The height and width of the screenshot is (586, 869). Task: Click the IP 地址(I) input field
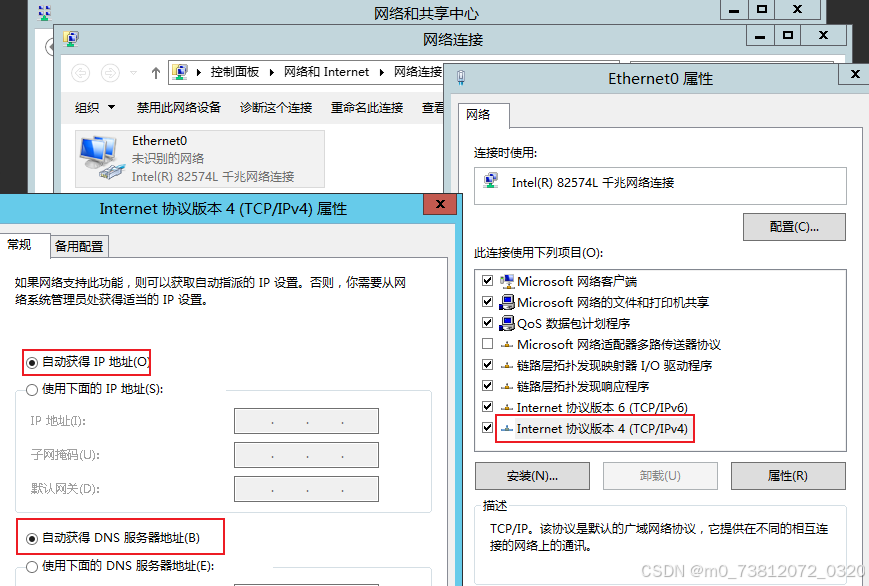coord(306,421)
